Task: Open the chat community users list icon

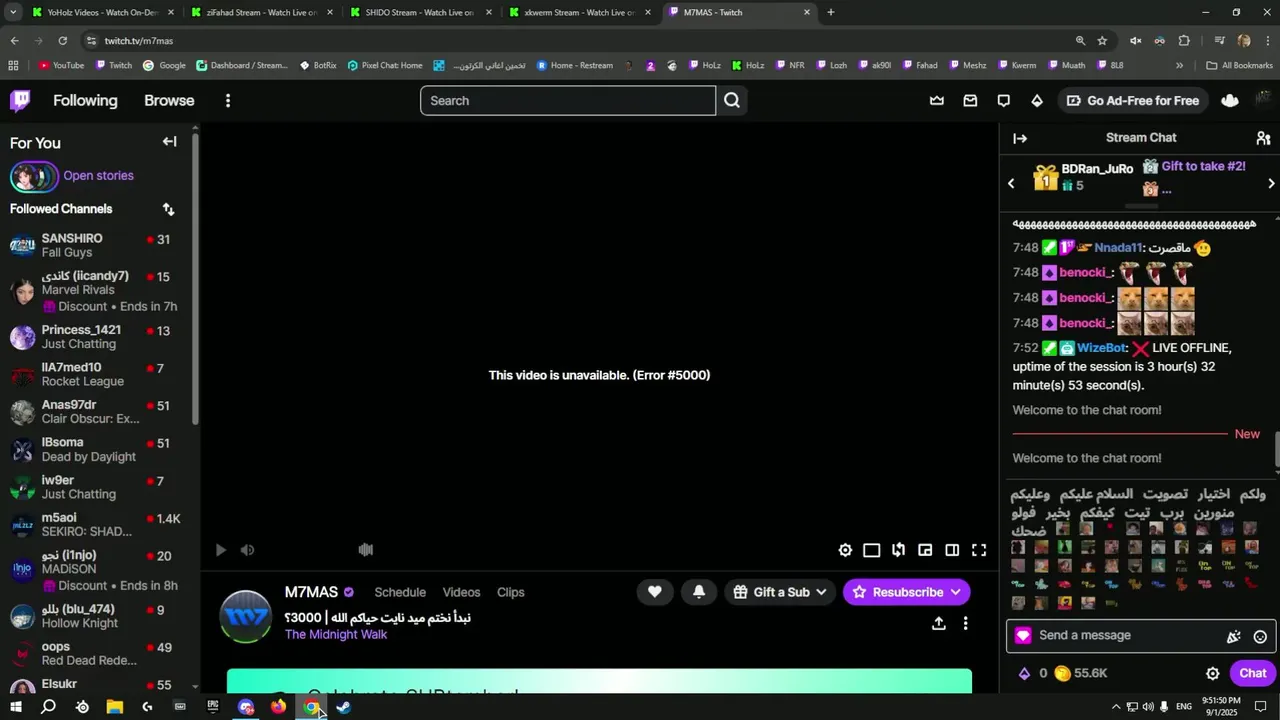Action: pyautogui.click(x=1263, y=138)
